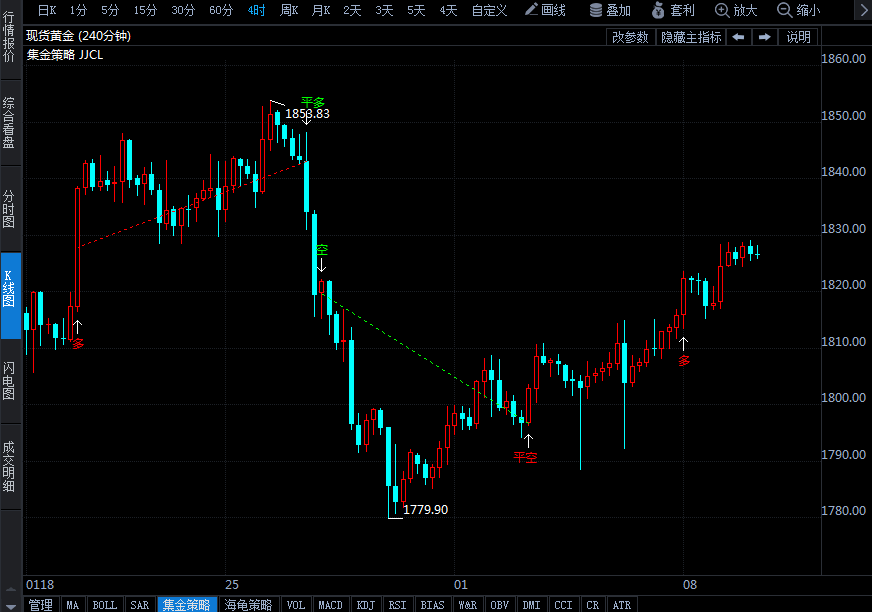Click the 1779.90 low price label
This screenshot has width=872, height=612.
(425, 510)
